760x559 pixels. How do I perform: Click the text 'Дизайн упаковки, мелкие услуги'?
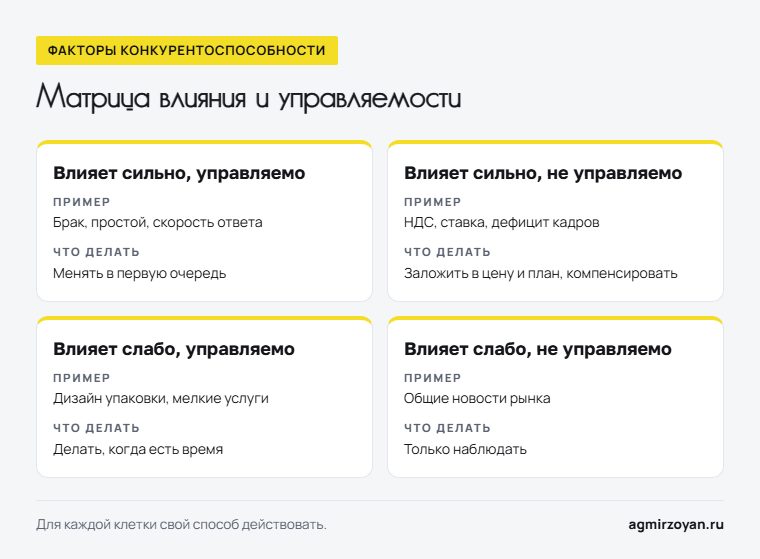tap(161, 399)
